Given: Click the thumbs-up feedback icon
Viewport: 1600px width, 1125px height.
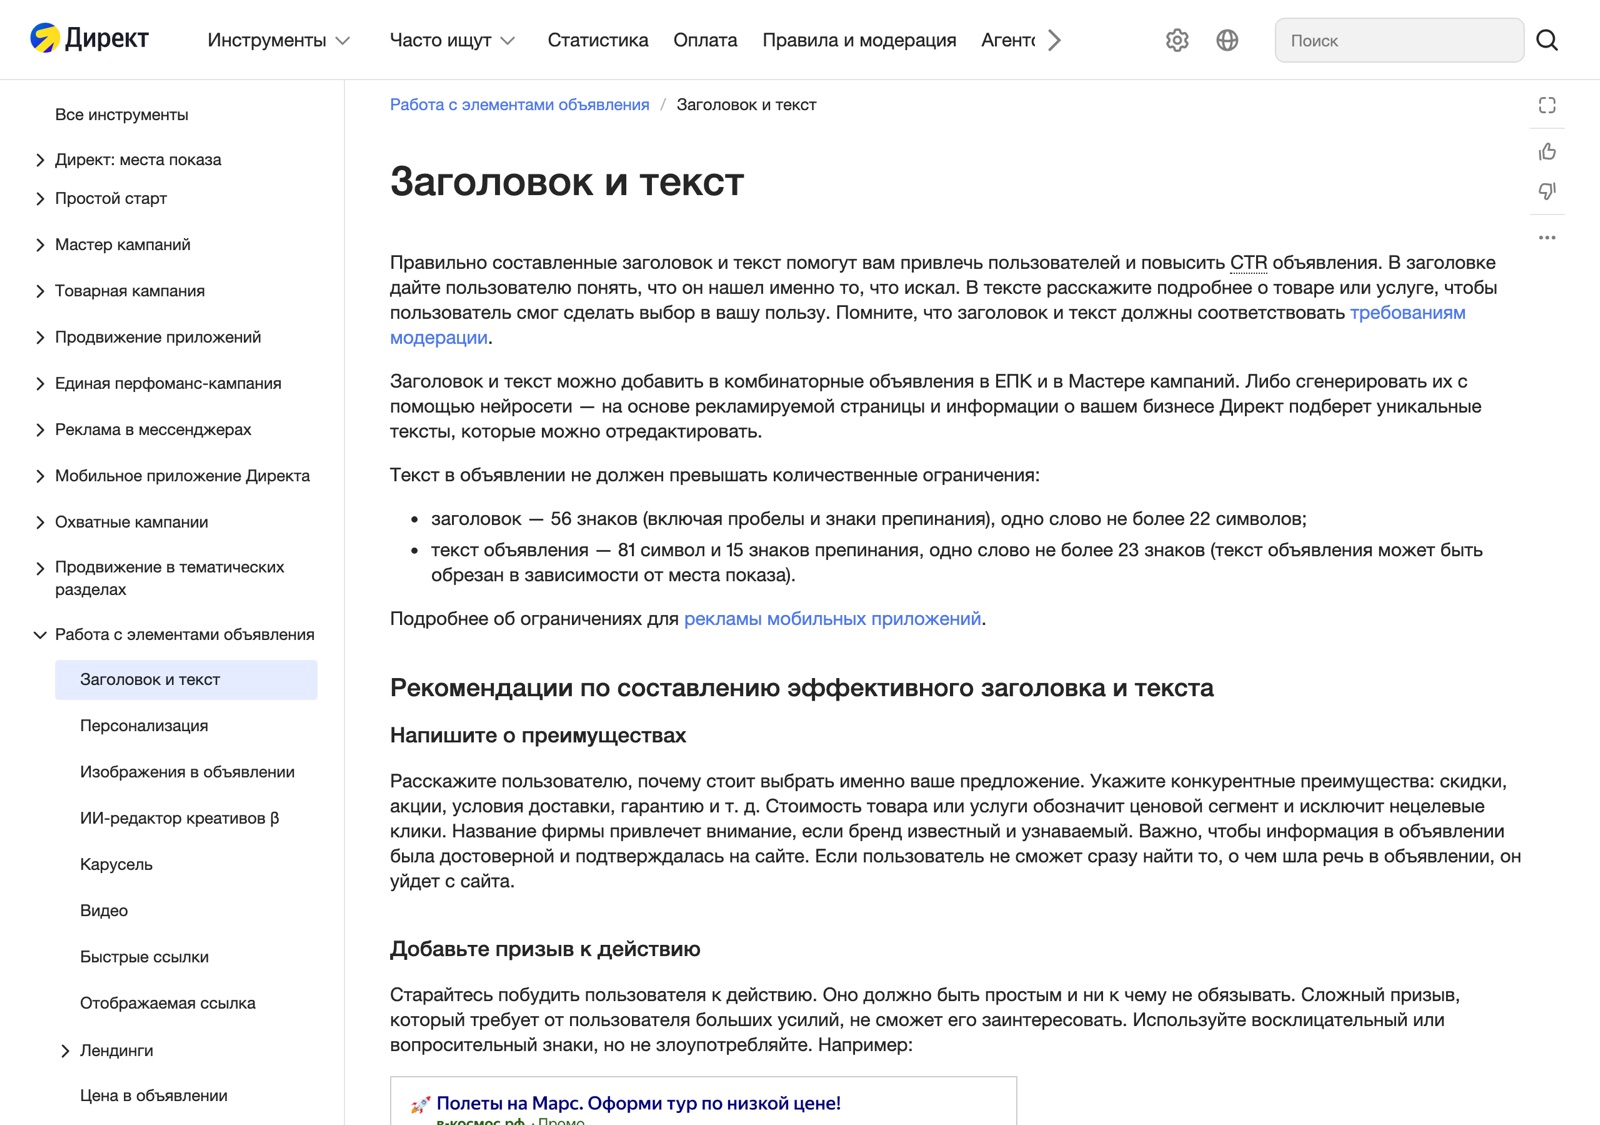Looking at the screenshot, I should click(x=1547, y=152).
